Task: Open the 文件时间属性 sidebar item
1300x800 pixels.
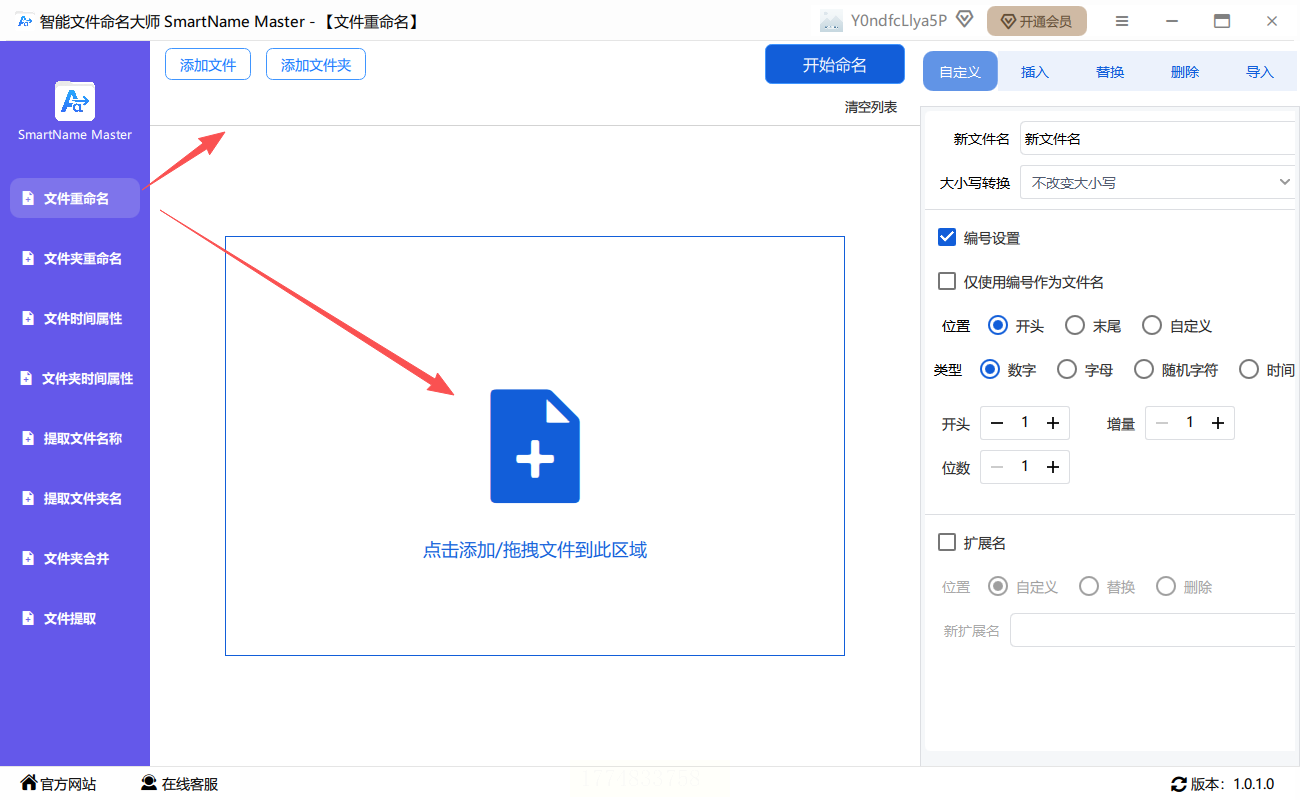Action: [75, 318]
